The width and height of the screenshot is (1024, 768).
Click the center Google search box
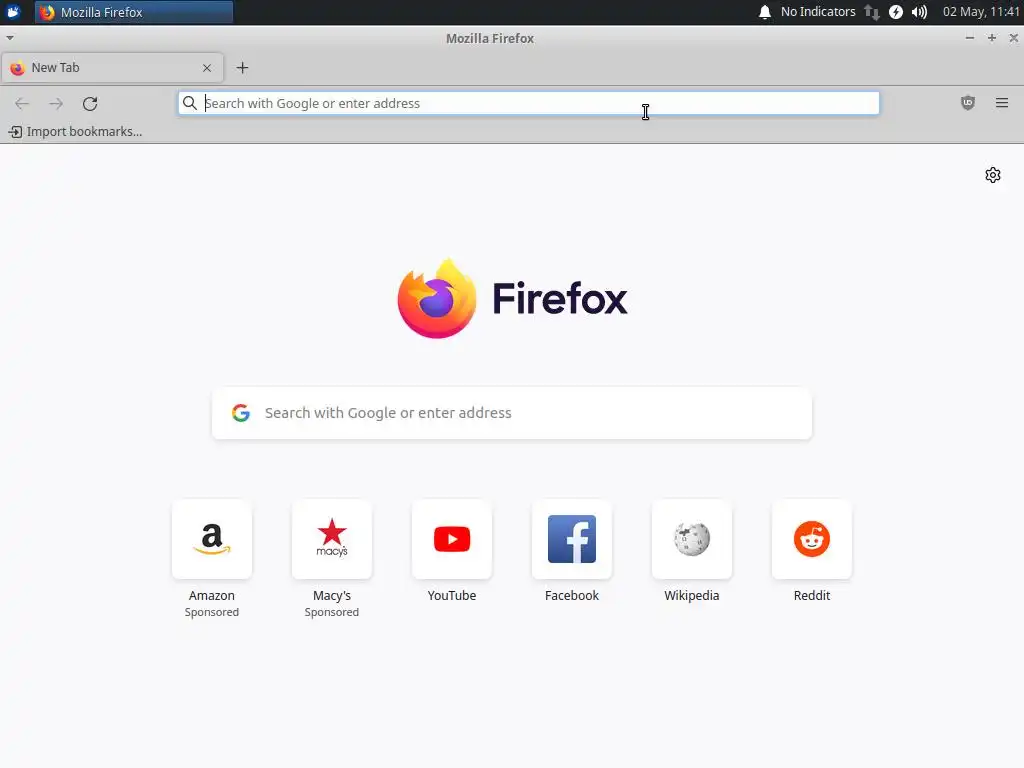[x=512, y=413]
